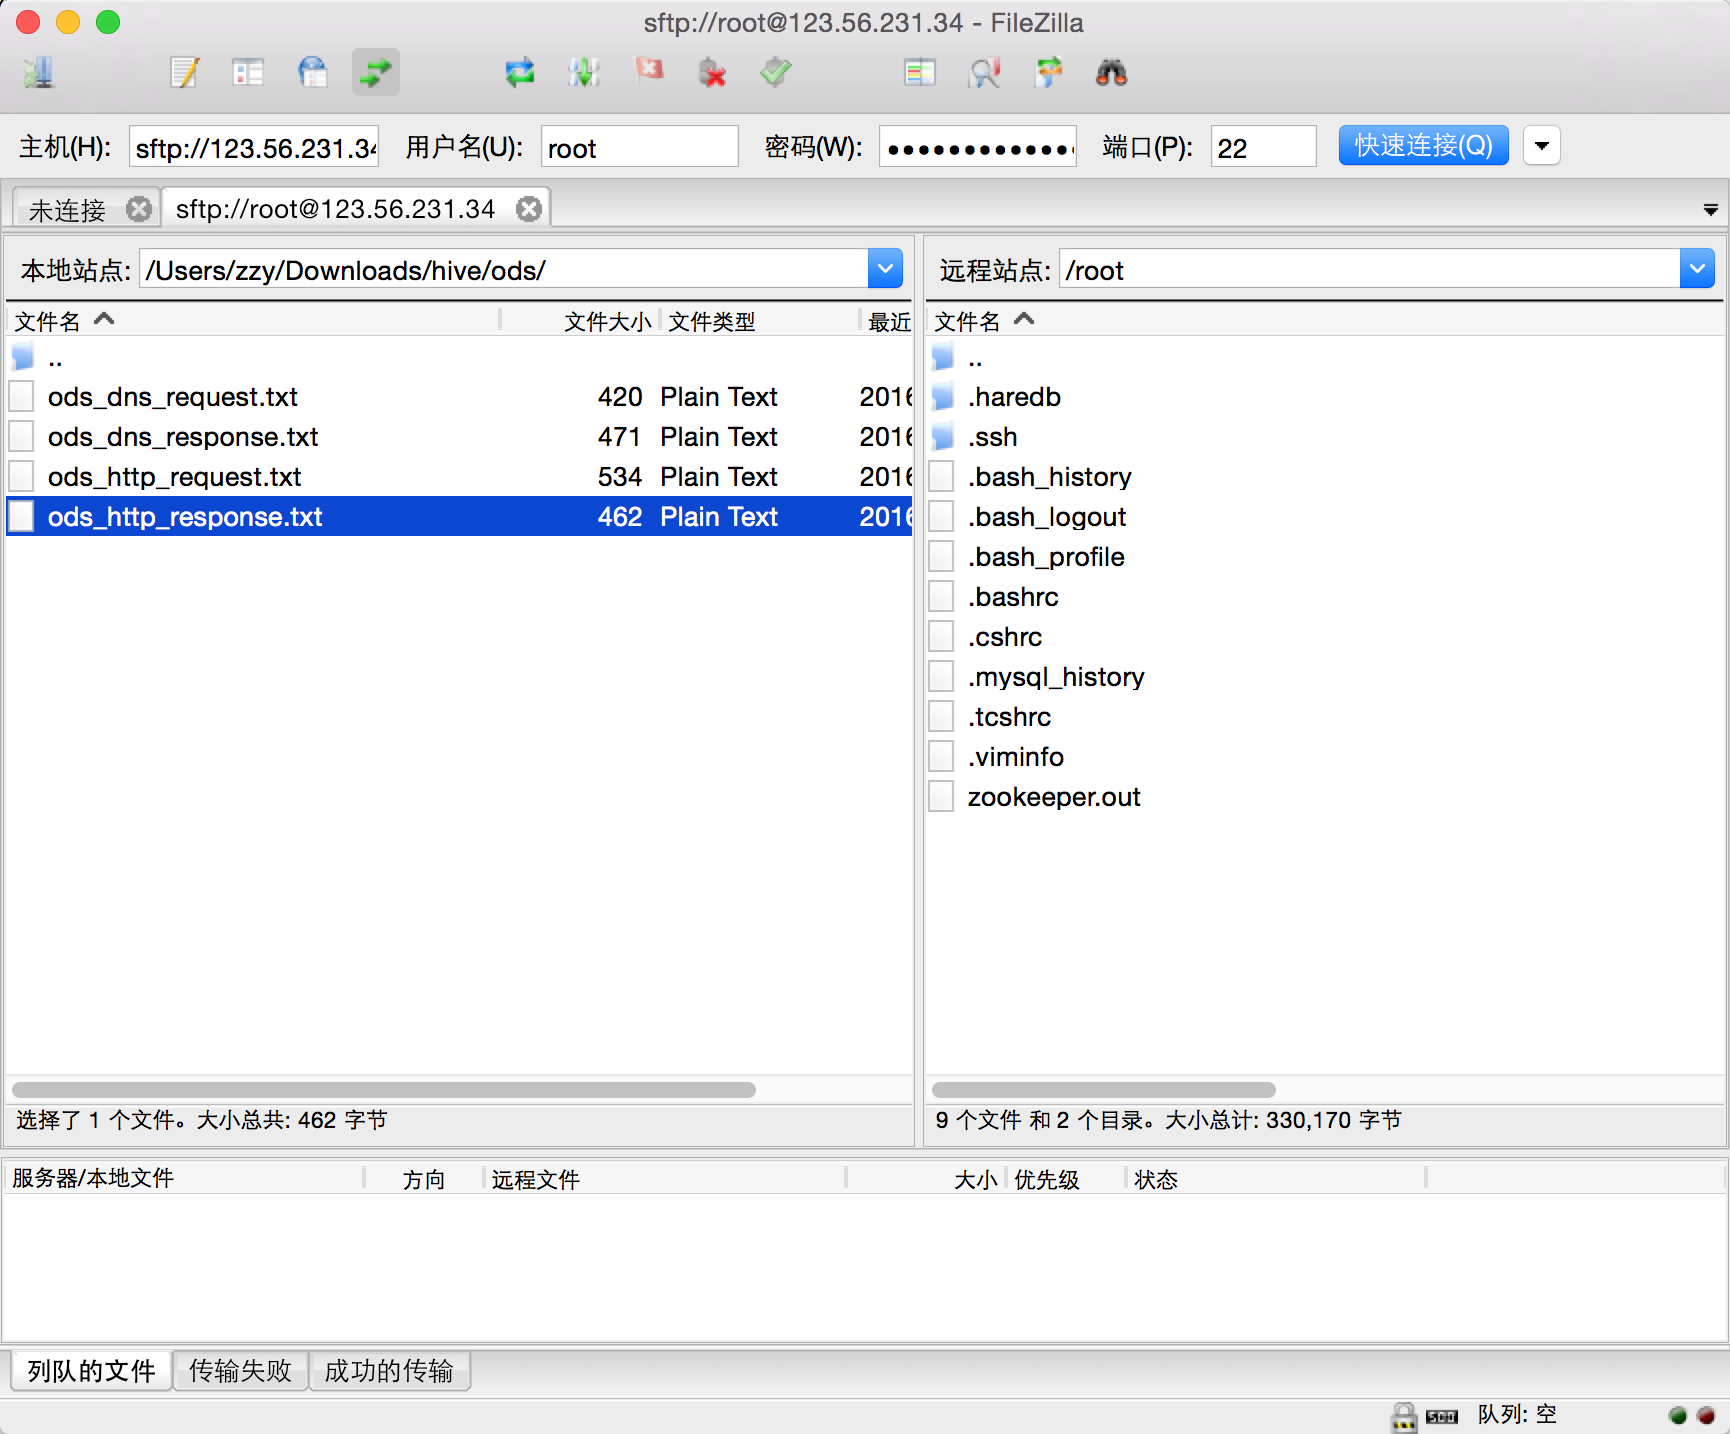Screen dimensions: 1730x1434
Task: Disconnect from server icon
Action: coord(712,73)
